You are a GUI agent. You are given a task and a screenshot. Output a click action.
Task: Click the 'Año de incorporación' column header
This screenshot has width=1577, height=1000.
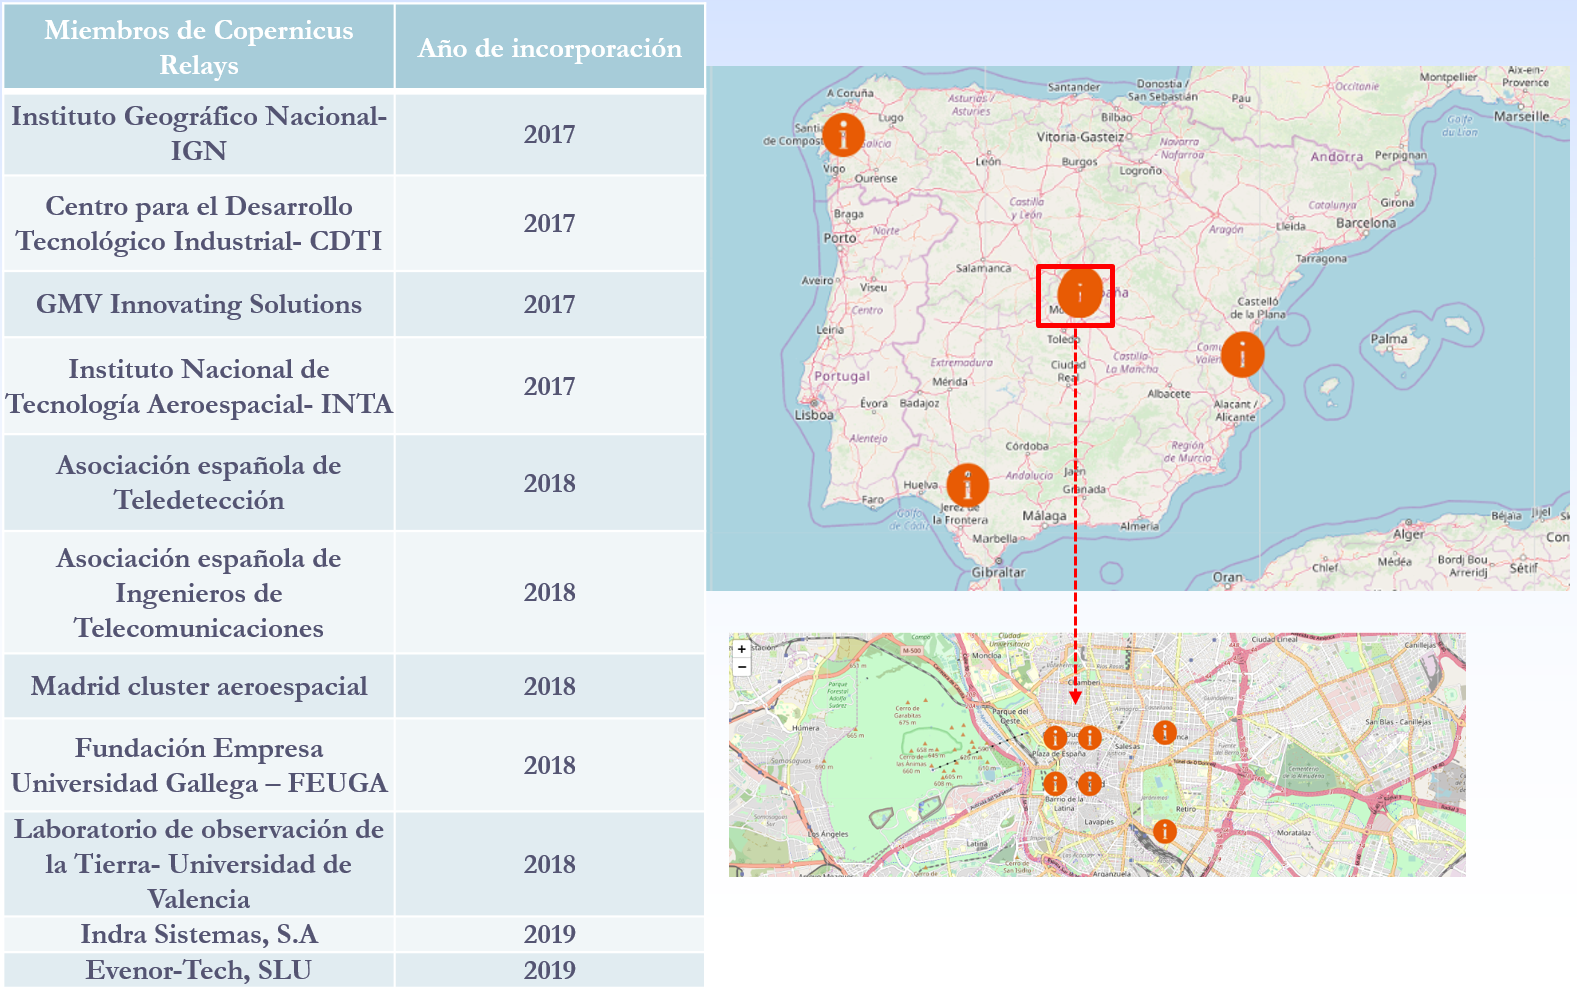click(550, 47)
